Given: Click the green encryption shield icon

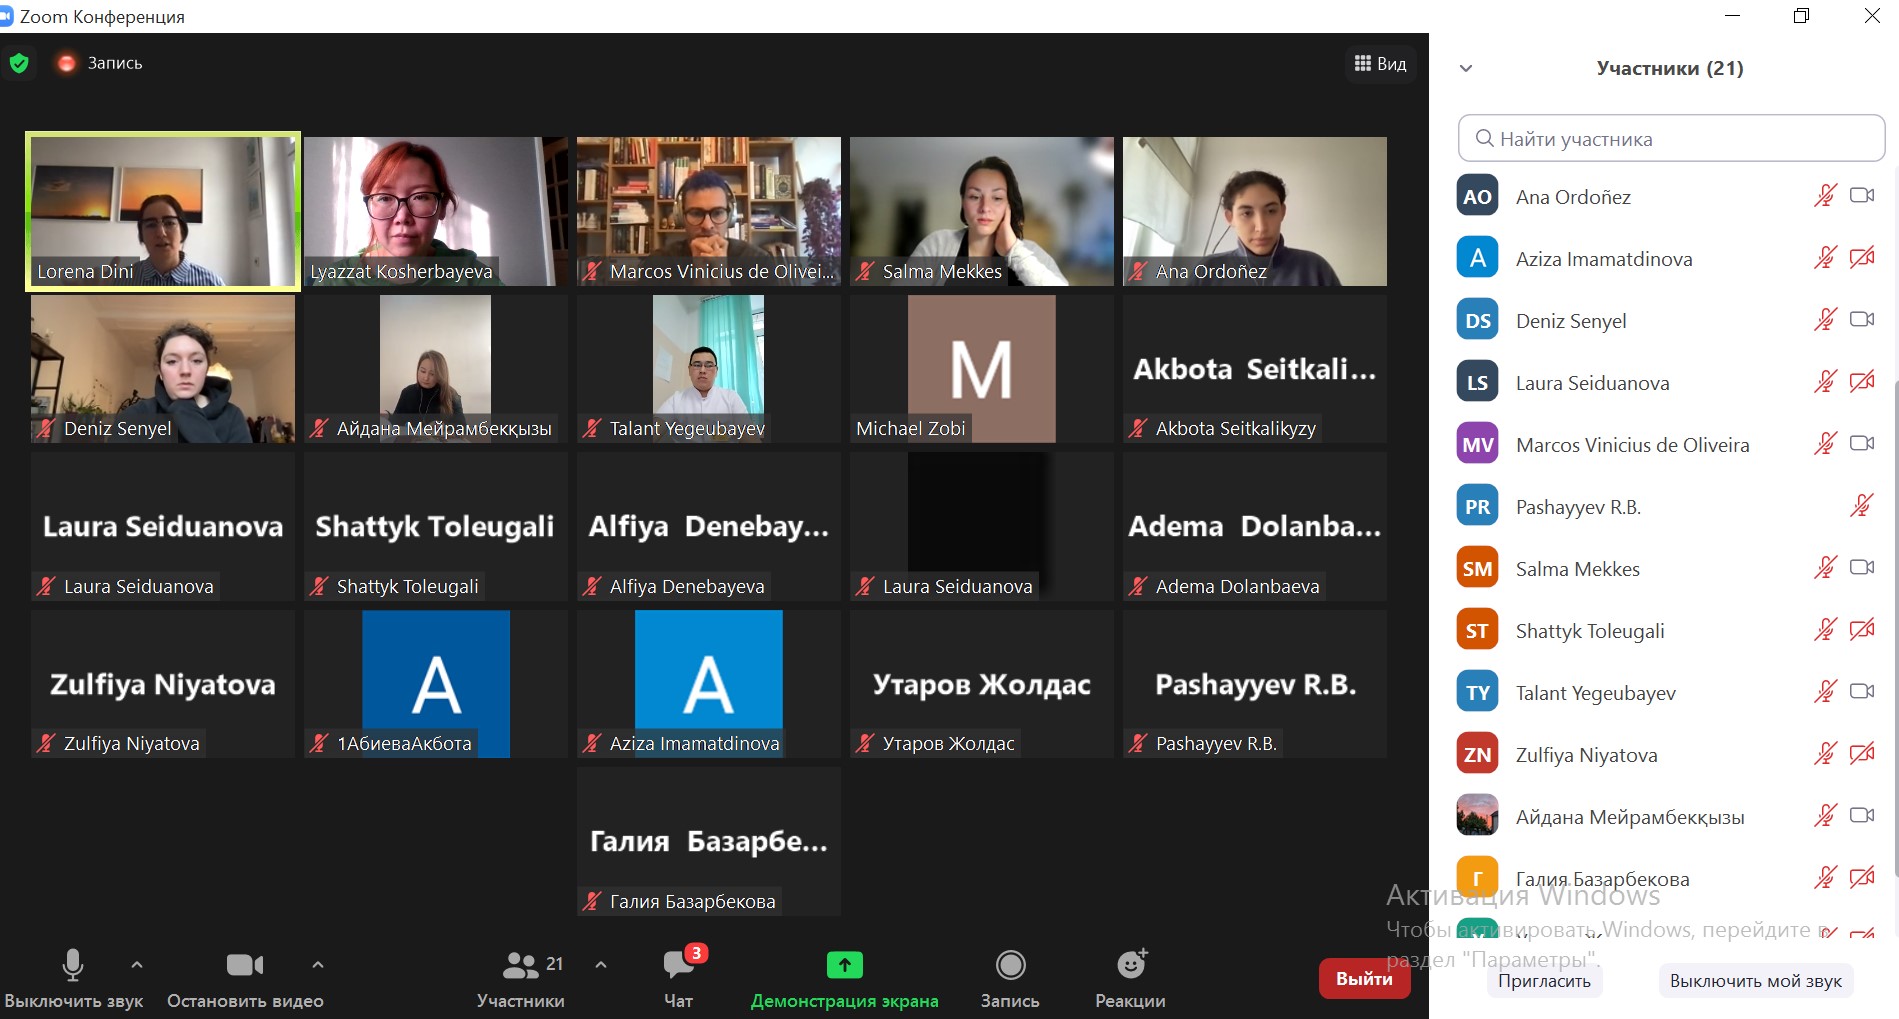Looking at the screenshot, I should point(19,63).
